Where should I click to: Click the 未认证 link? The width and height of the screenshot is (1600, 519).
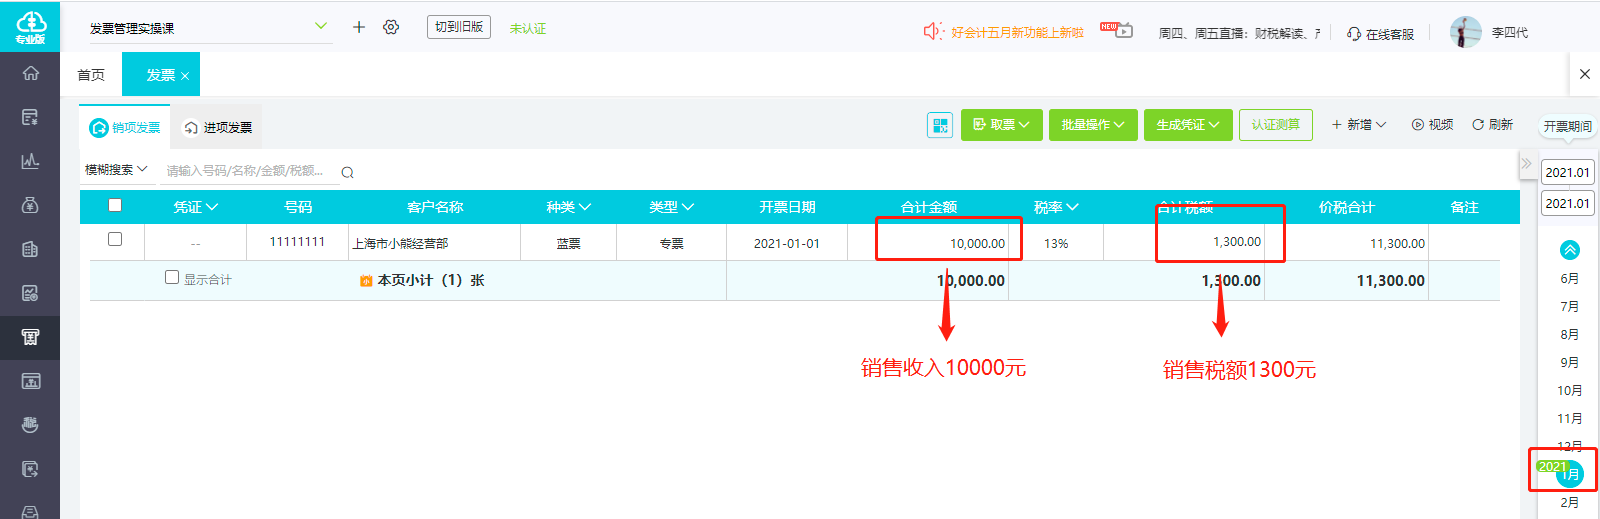[x=528, y=28]
